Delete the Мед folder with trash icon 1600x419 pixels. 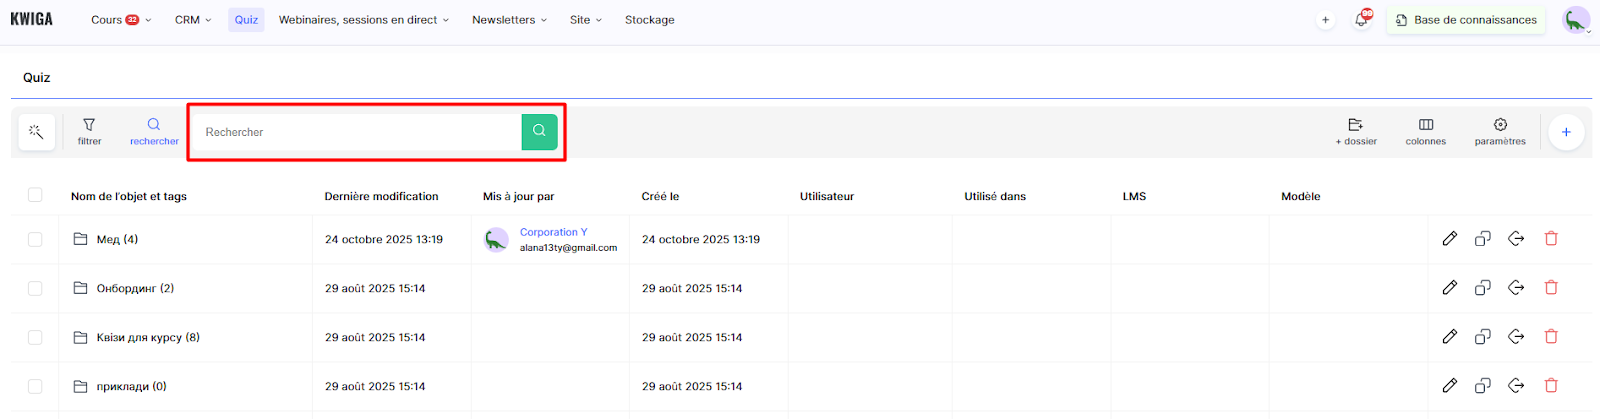tap(1551, 239)
